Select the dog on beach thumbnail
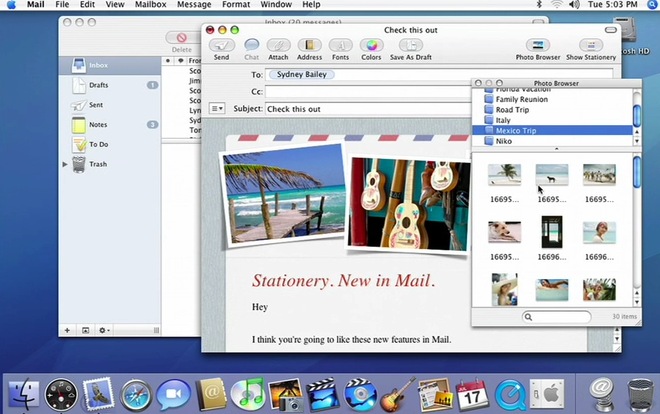The height and width of the screenshot is (414, 660). pos(552,174)
